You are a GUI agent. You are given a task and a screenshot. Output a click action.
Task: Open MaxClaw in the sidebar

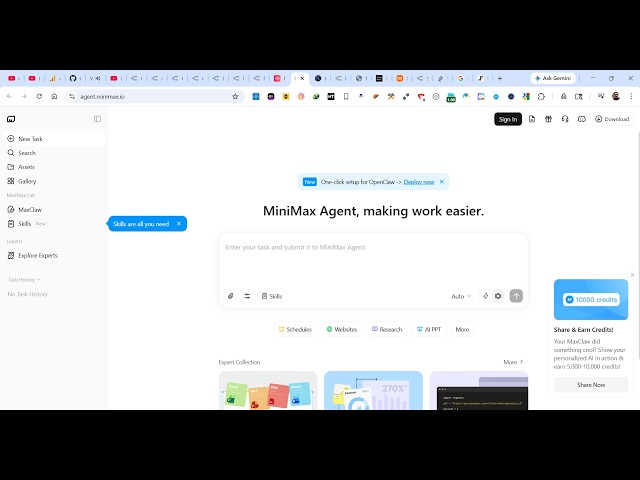point(55,209)
